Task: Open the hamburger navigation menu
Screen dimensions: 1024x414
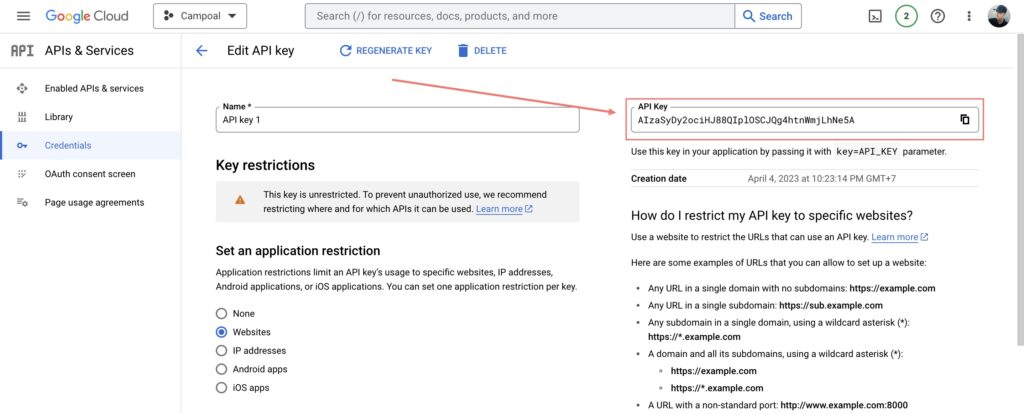Action: [24, 16]
